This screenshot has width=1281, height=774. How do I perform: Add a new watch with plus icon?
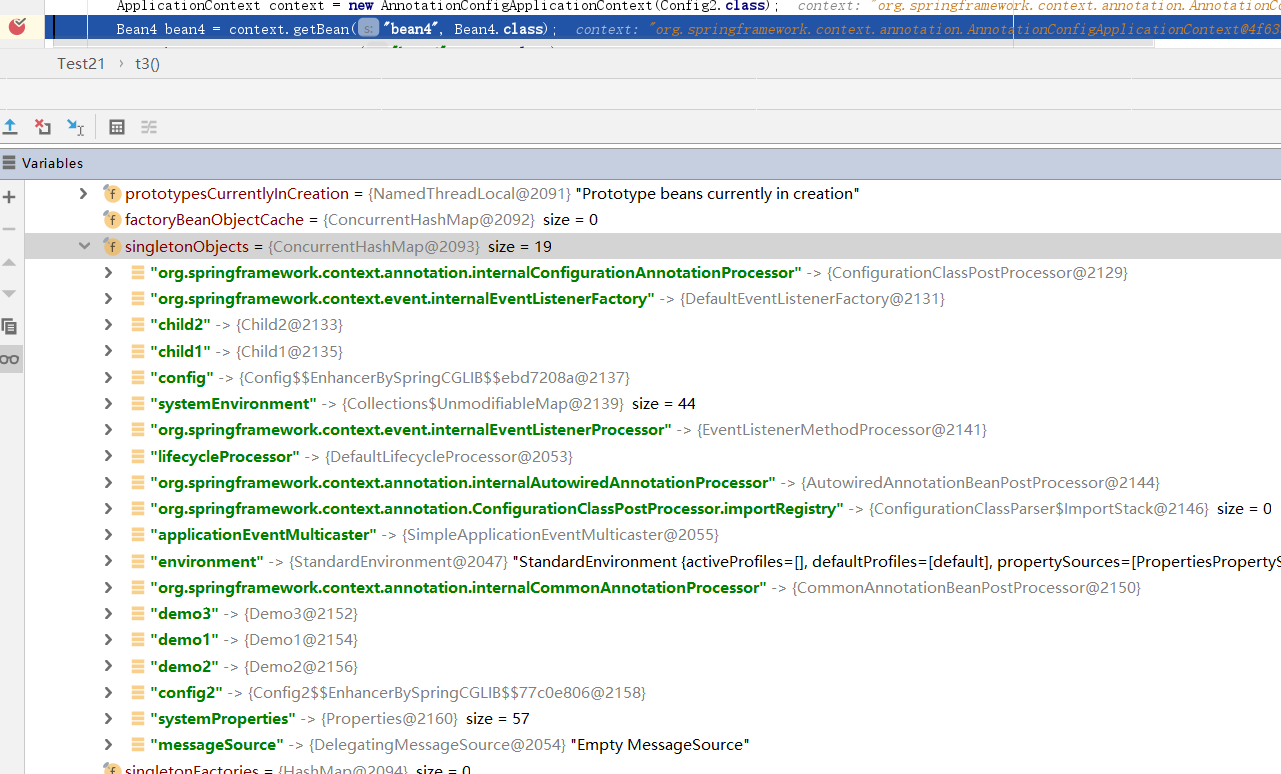(x=9, y=197)
